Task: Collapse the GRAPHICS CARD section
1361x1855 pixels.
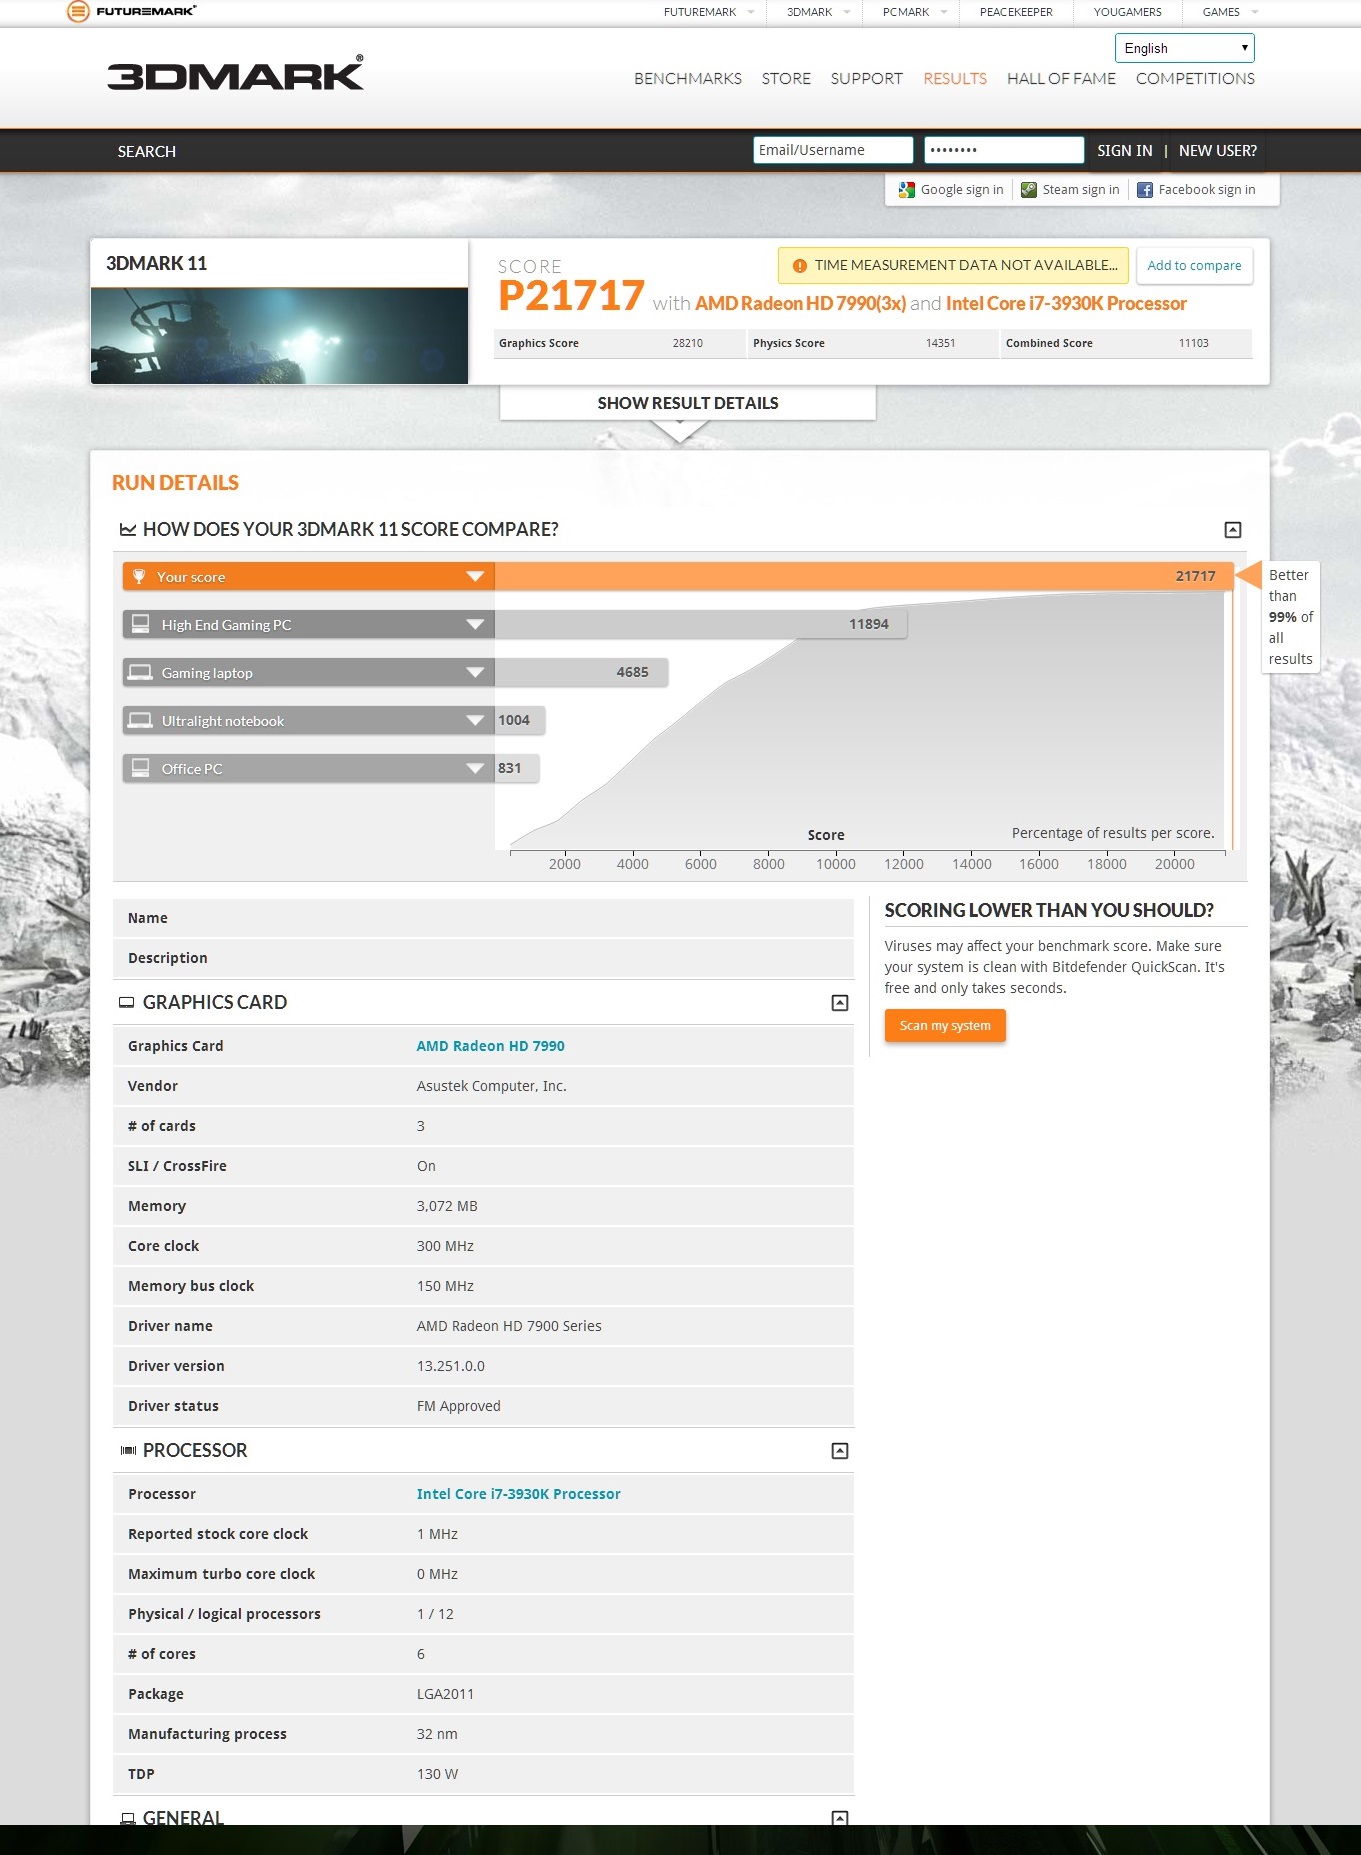Action: [x=840, y=1003]
